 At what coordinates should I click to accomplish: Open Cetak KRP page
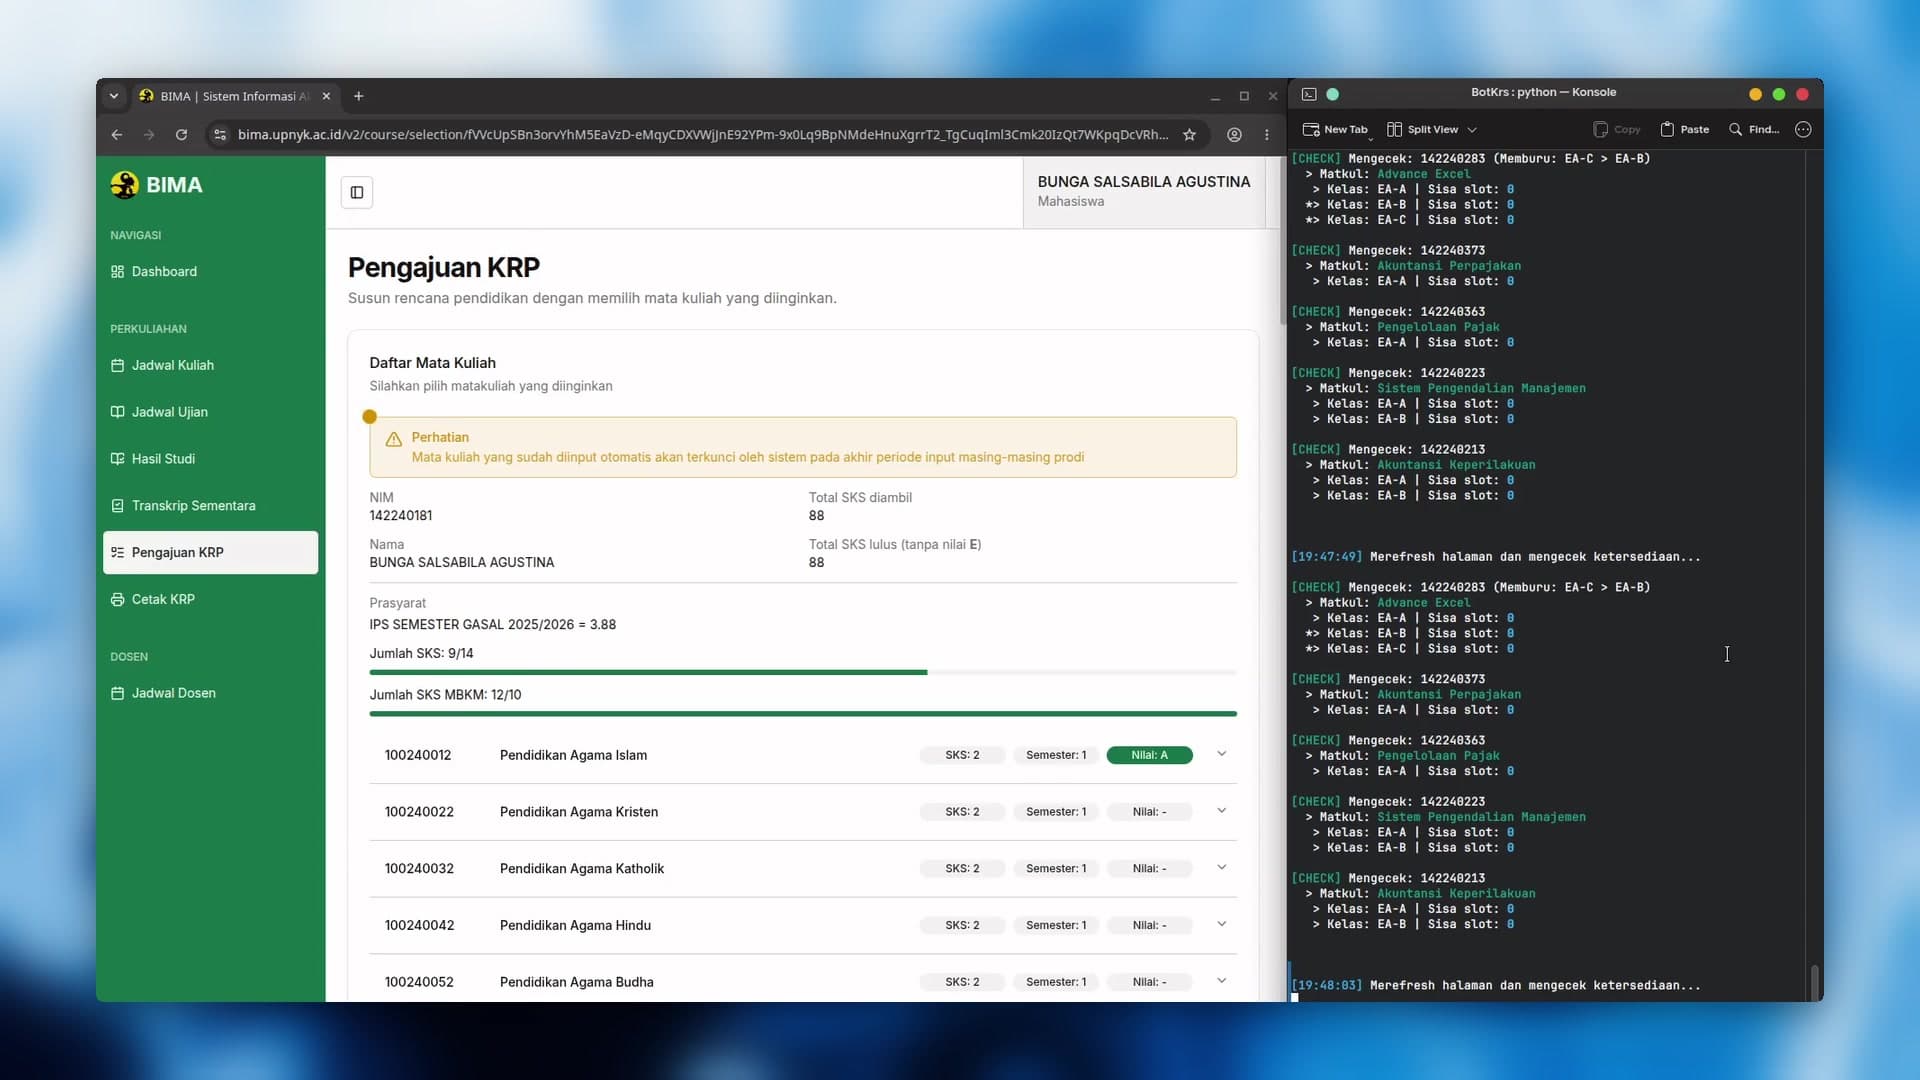[210, 599]
